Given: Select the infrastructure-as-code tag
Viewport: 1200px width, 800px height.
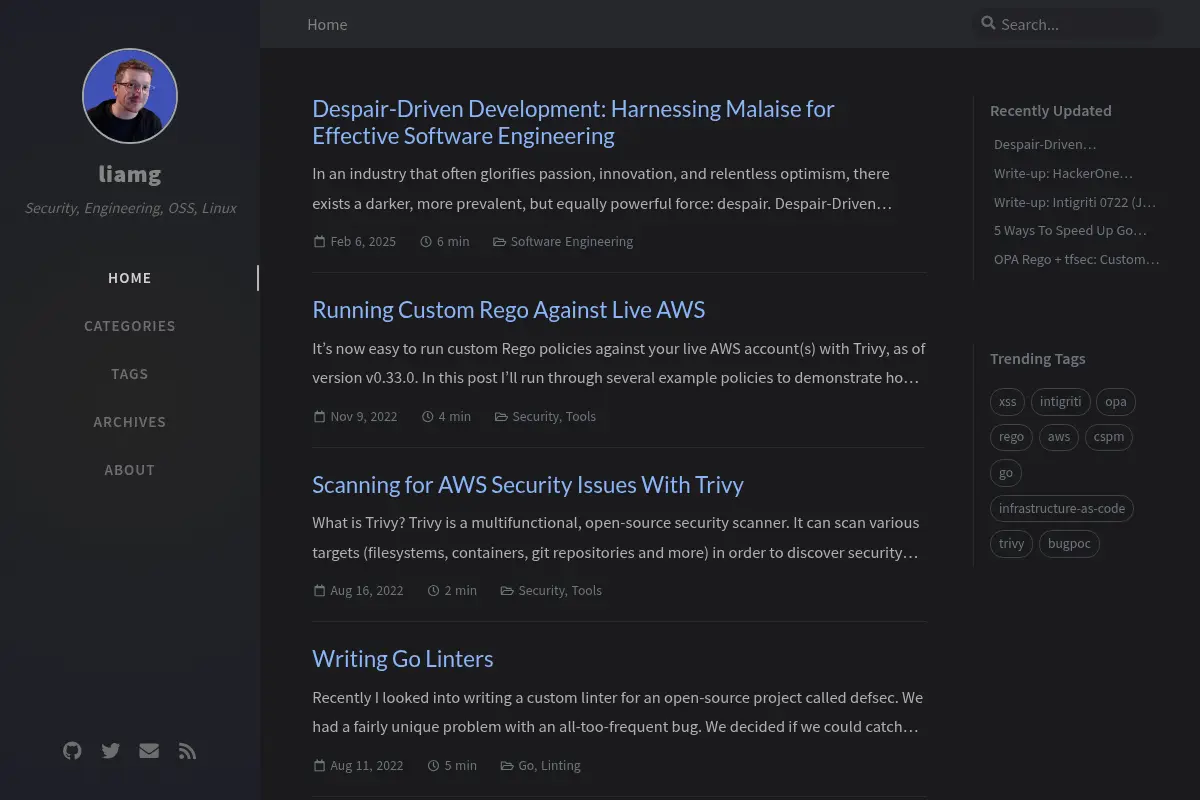Looking at the screenshot, I should 1062,508.
